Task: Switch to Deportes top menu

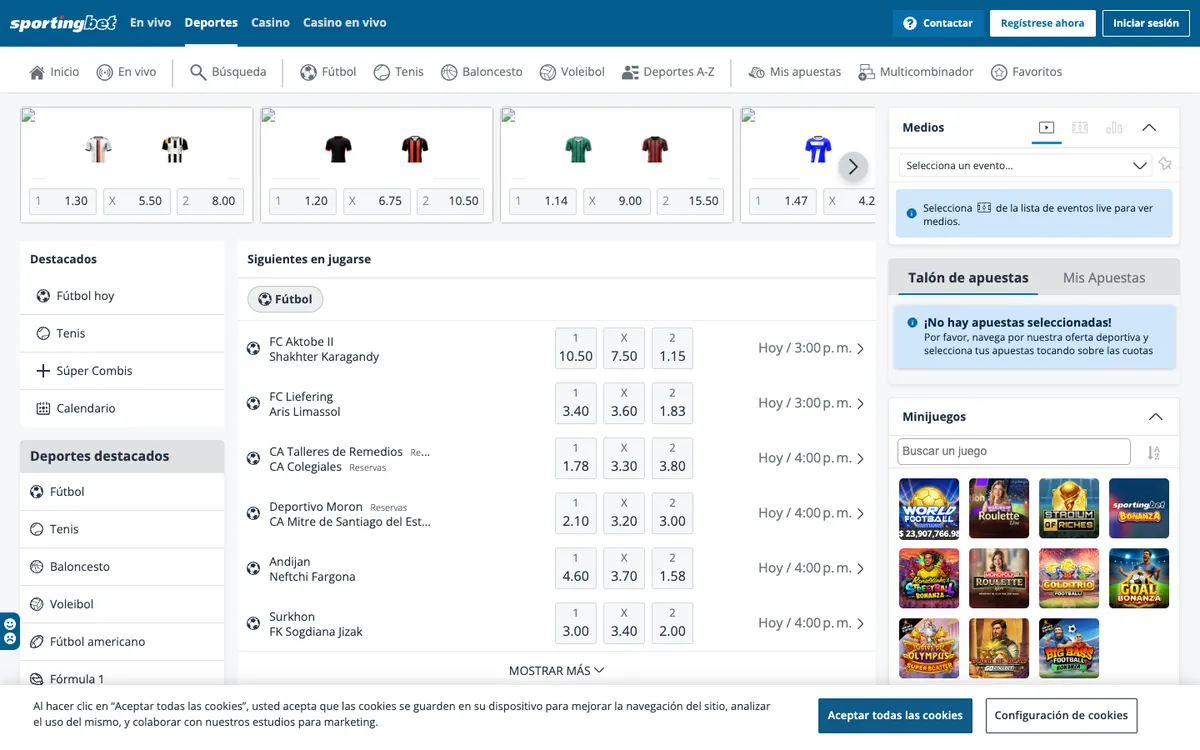Action: [x=211, y=23]
